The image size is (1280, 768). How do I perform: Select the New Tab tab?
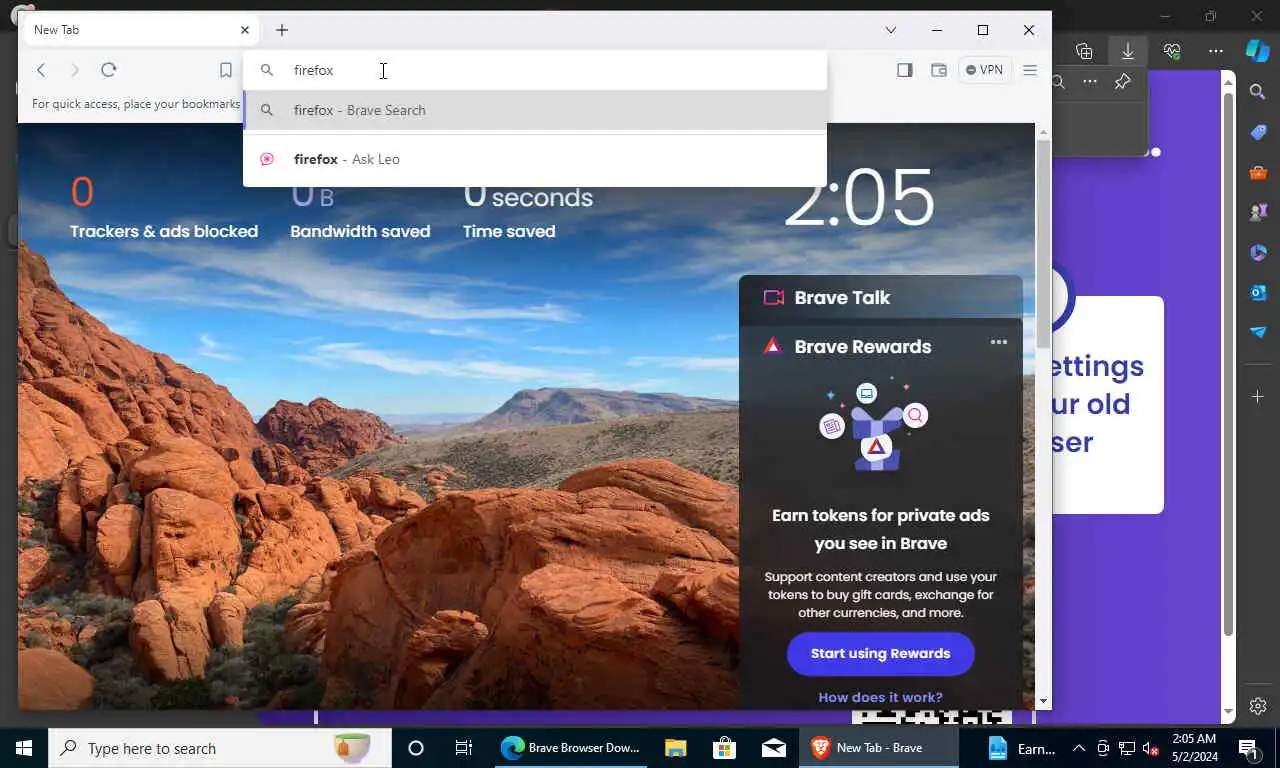tap(140, 30)
